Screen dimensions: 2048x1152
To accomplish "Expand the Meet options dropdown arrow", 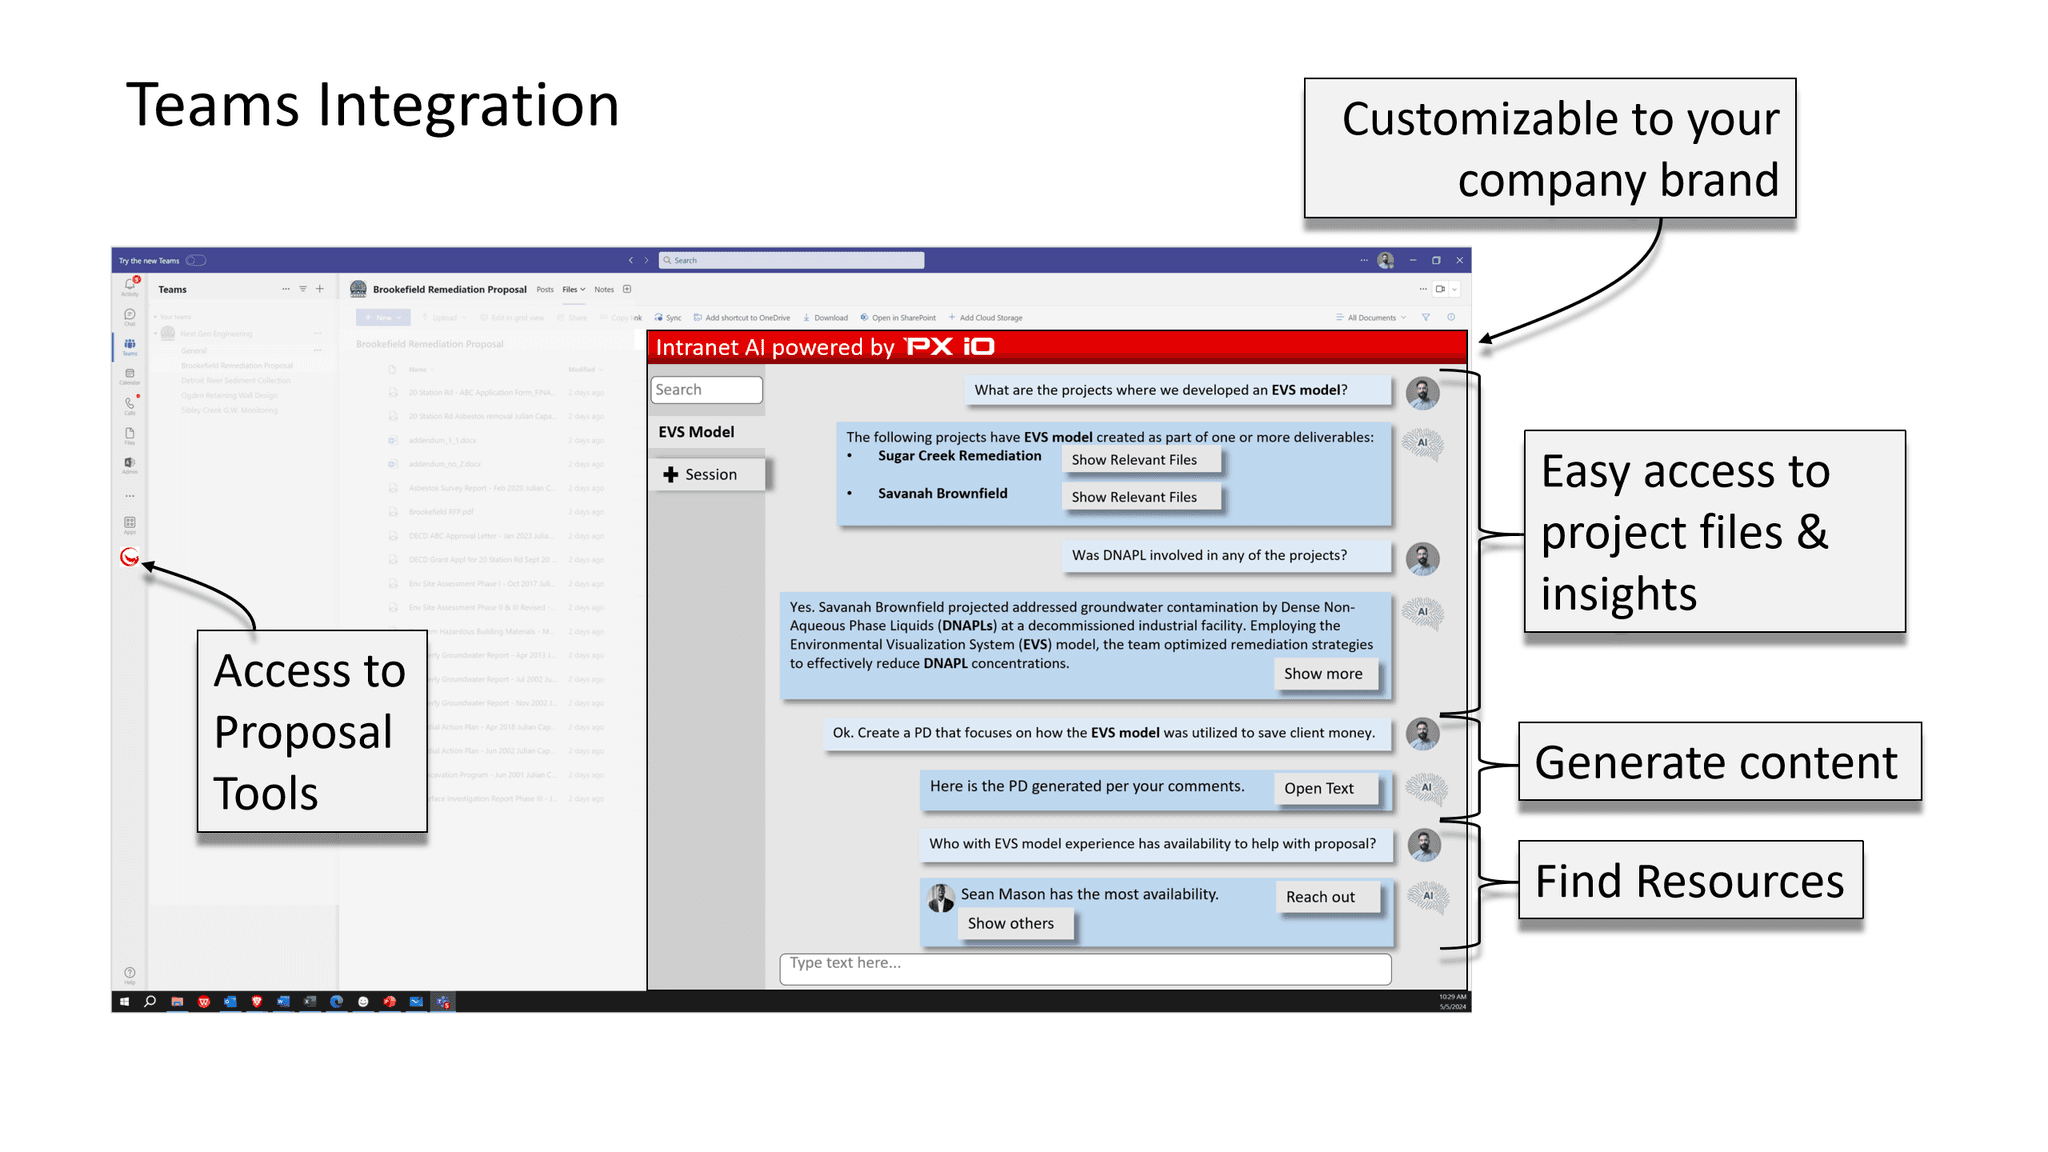I will pyautogui.click(x=1455, y=289).
